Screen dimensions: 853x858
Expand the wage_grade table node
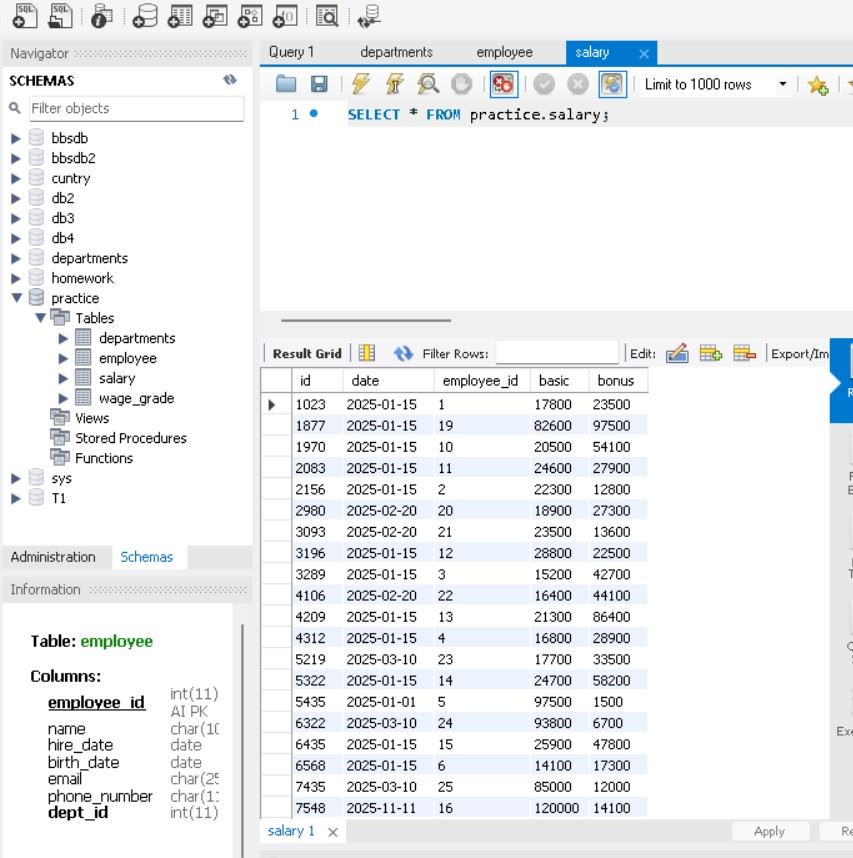[64, 398]
